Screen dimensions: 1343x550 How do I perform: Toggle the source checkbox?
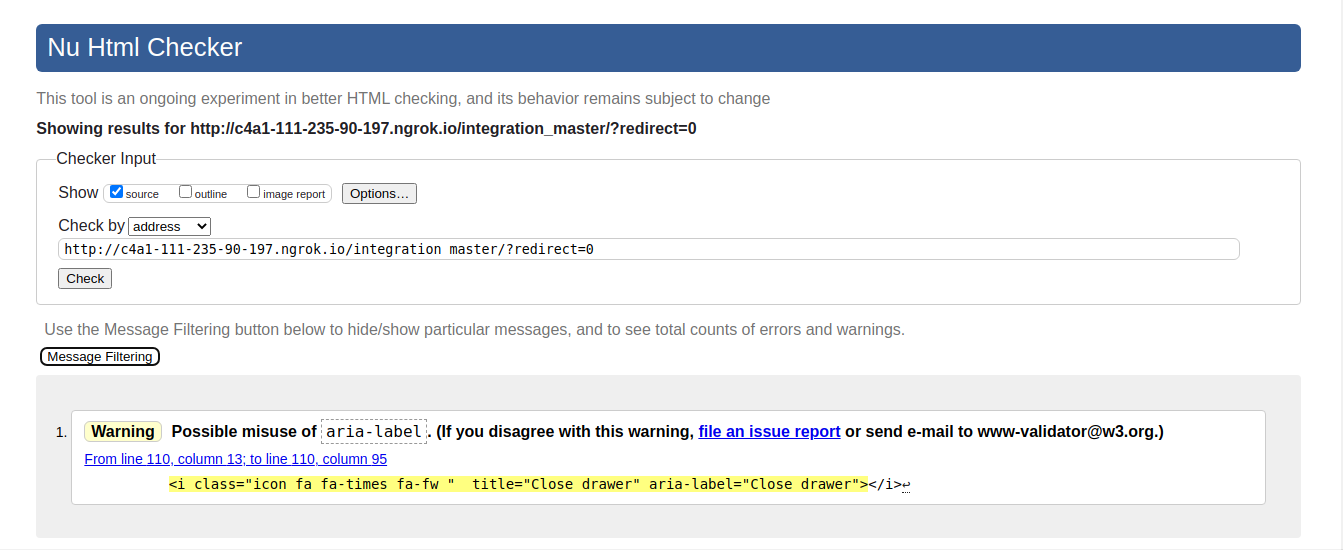click(x=117, y=192)
